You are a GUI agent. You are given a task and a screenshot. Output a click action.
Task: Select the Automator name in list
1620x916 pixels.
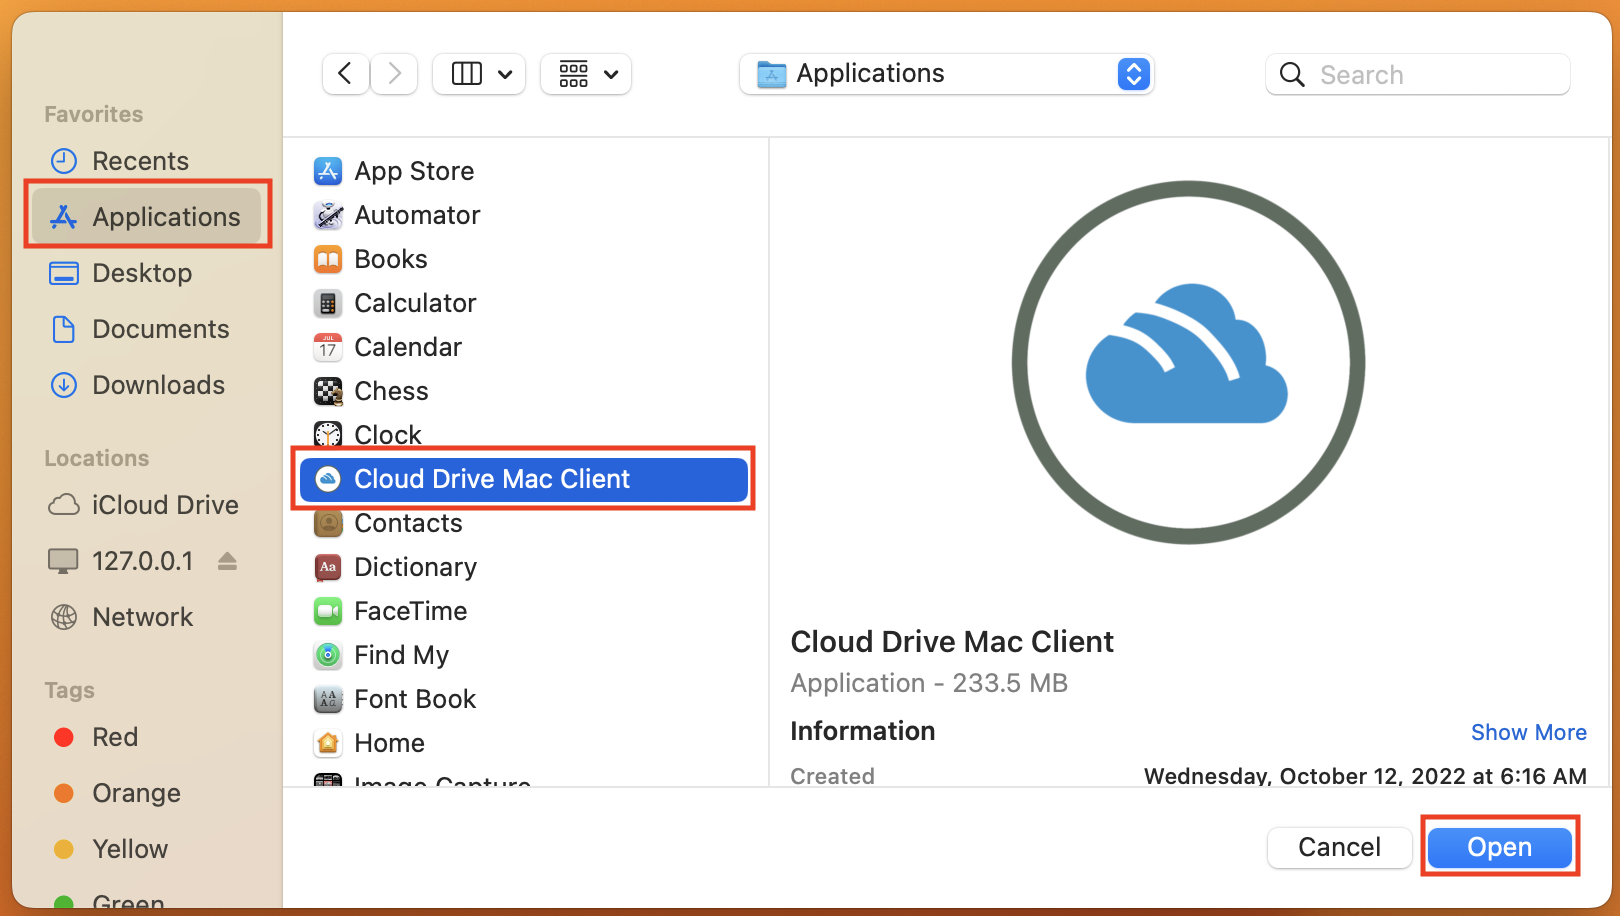(x=417, y=215)
